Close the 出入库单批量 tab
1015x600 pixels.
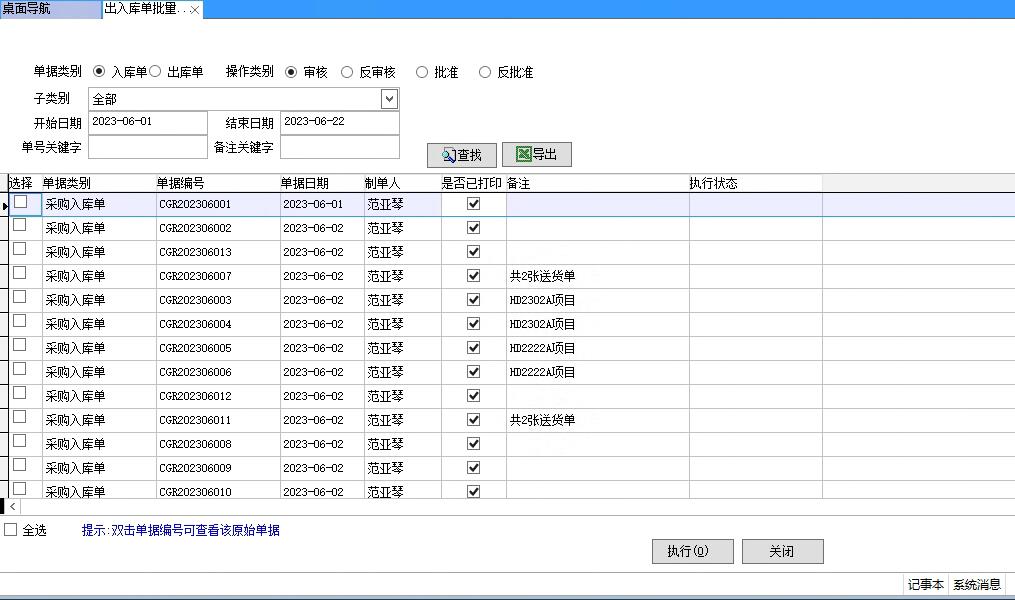pyautogui.click(x=195, y=10)
